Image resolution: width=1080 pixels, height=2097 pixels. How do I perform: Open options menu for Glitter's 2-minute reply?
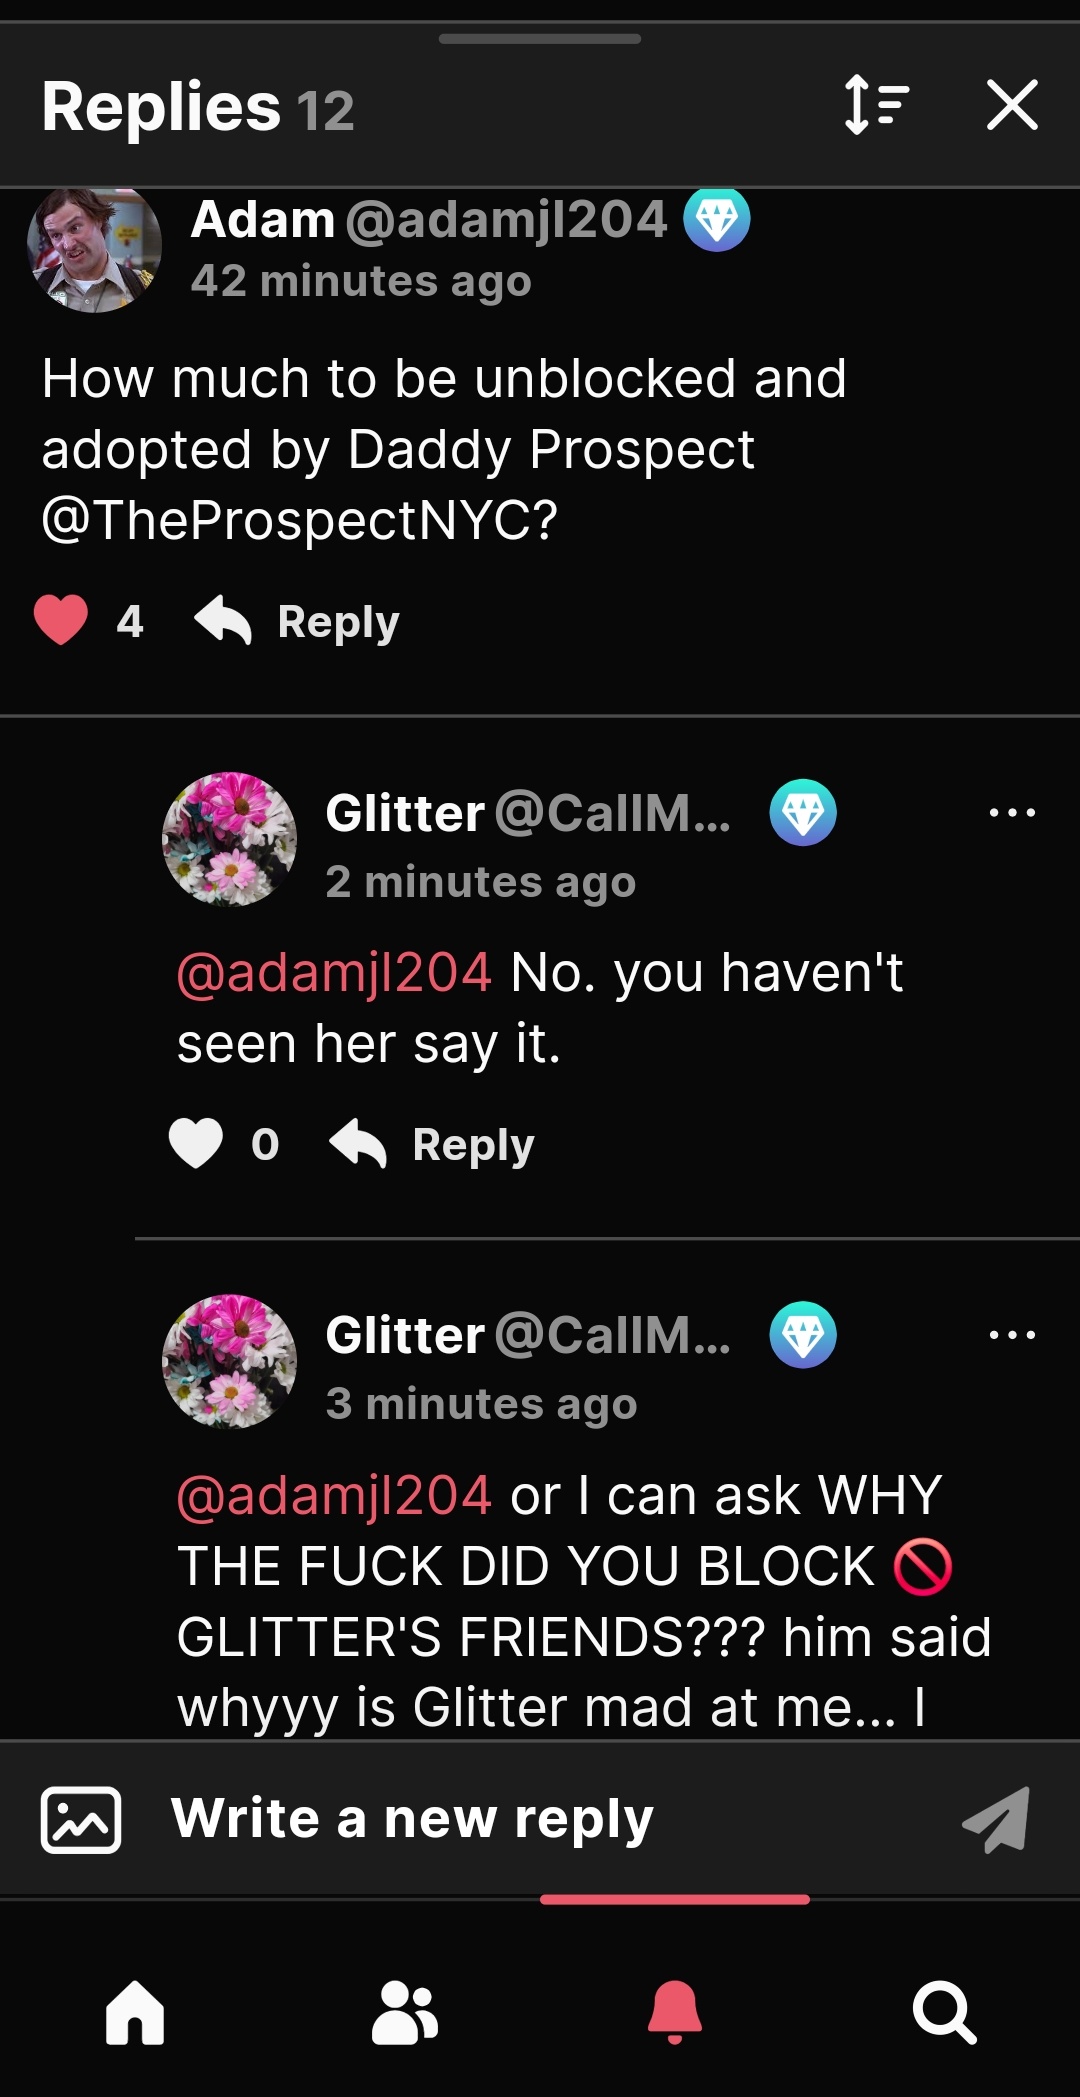click(1012, 812)
